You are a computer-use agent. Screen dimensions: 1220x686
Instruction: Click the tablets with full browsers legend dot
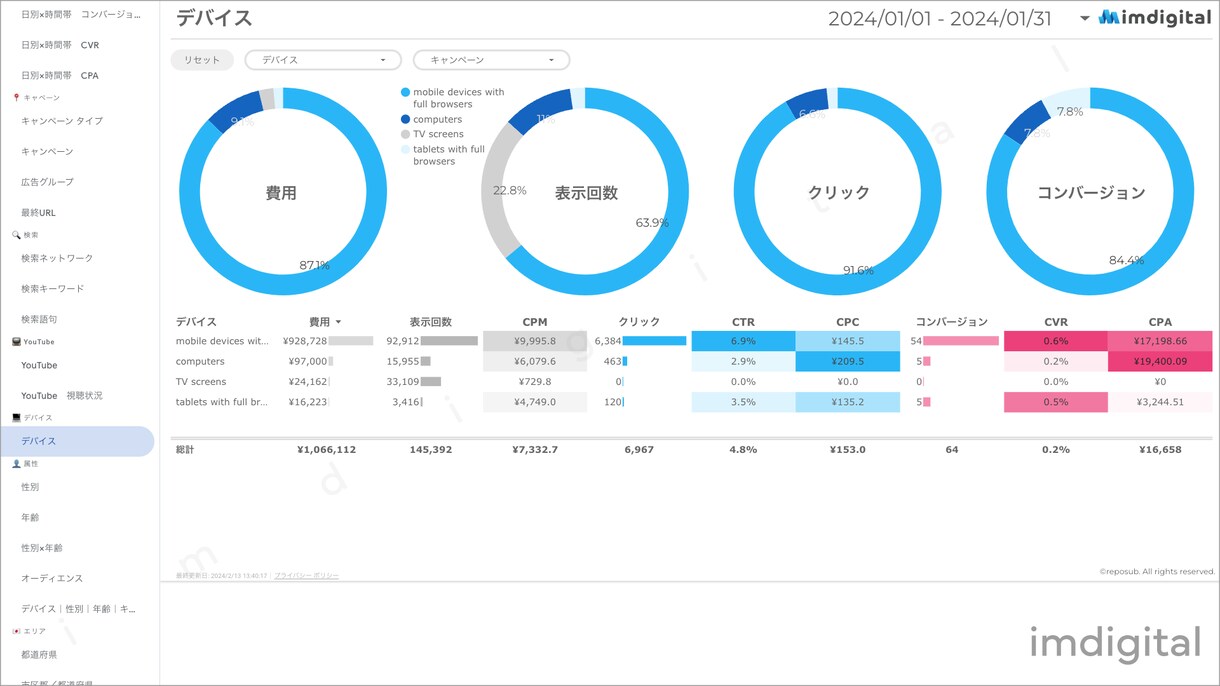pos(405,150)
